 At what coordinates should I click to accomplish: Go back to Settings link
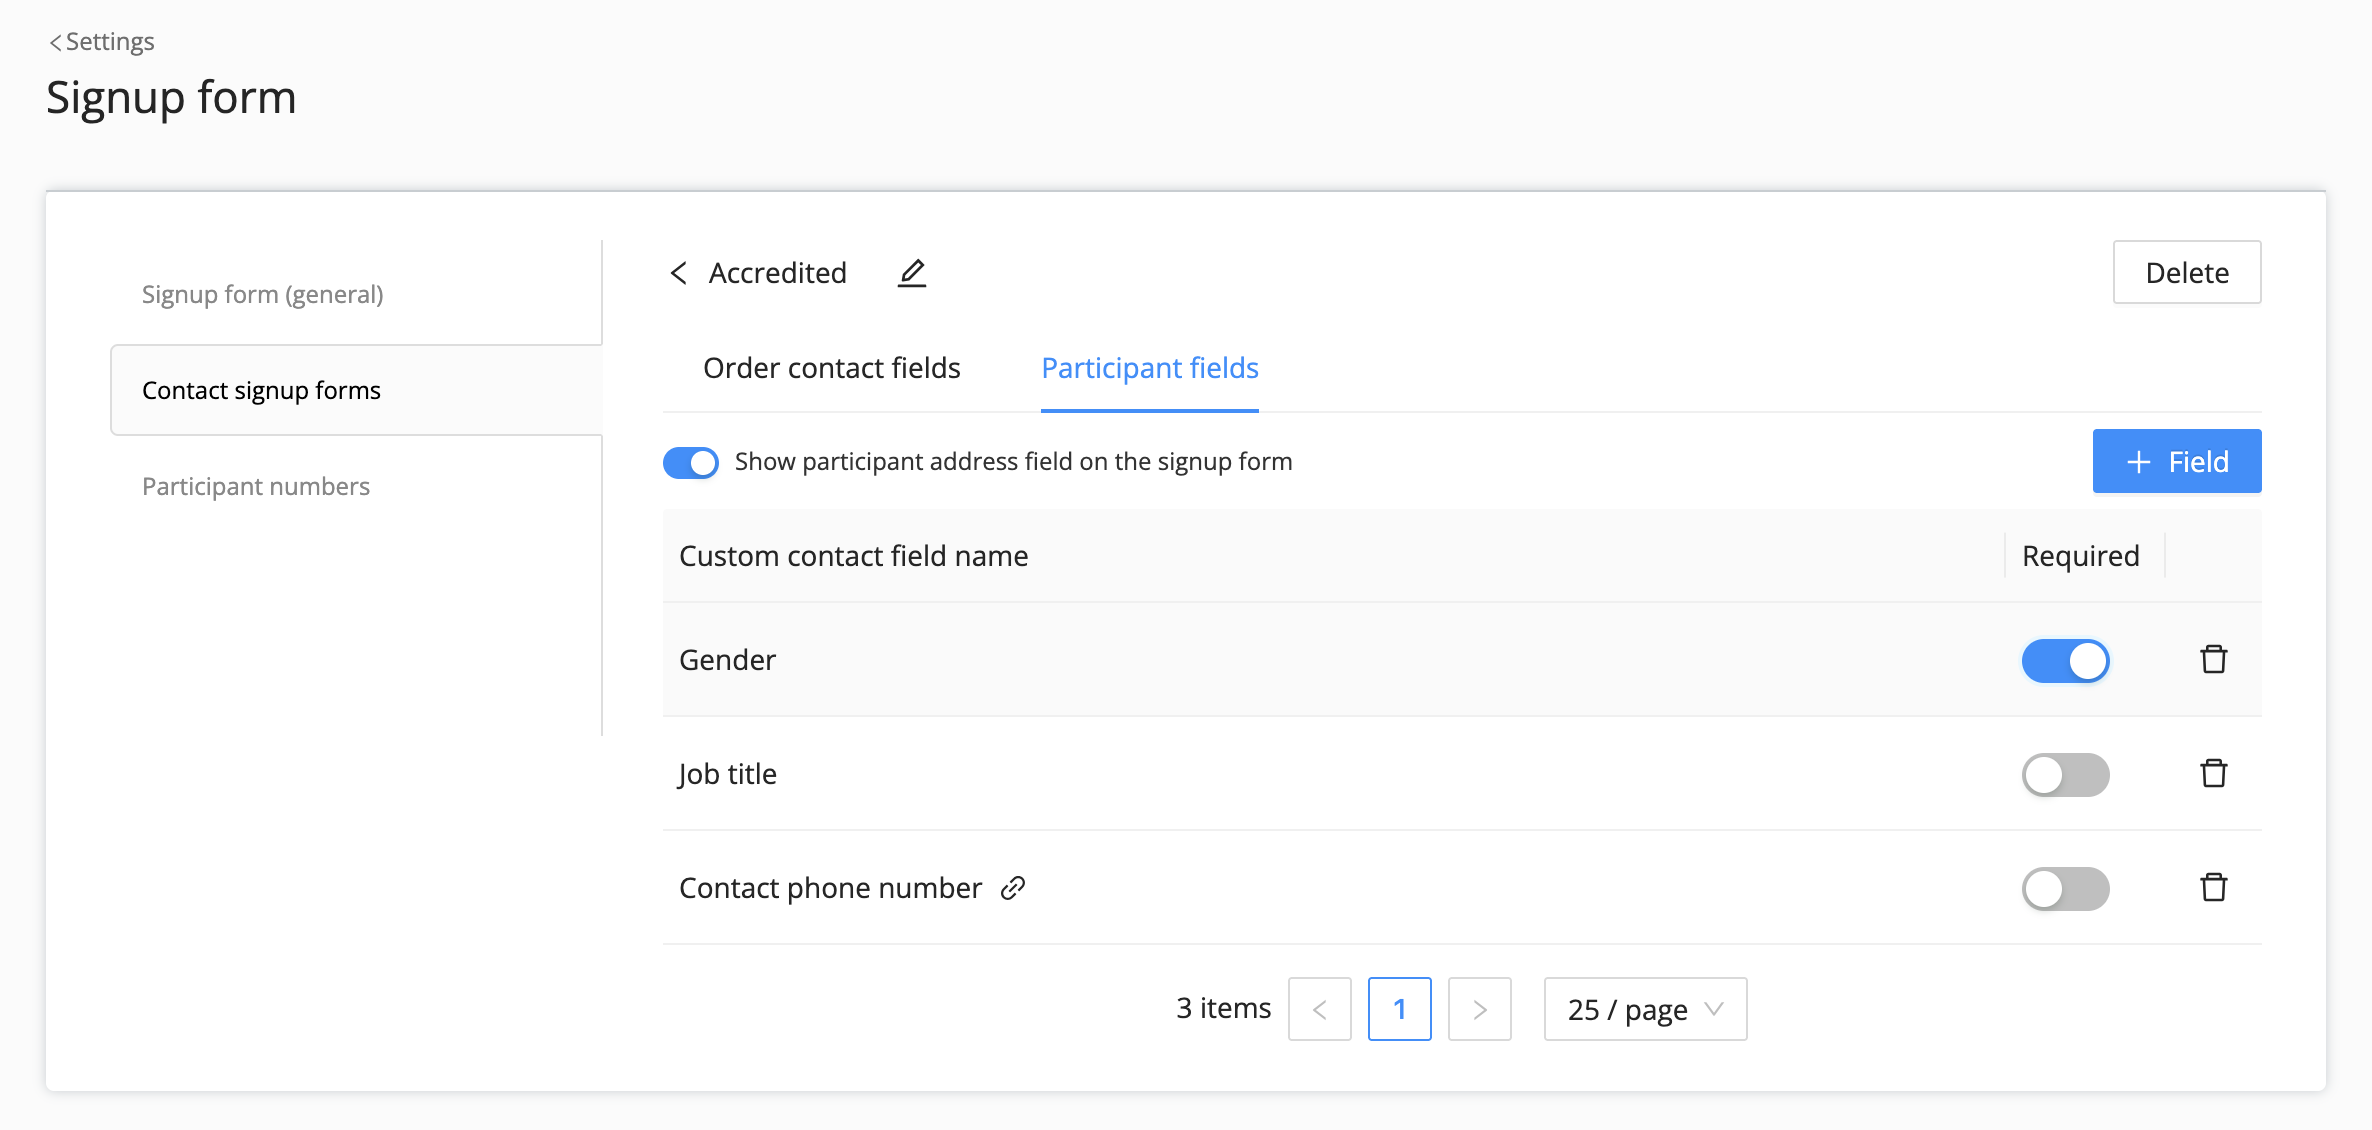102,41
